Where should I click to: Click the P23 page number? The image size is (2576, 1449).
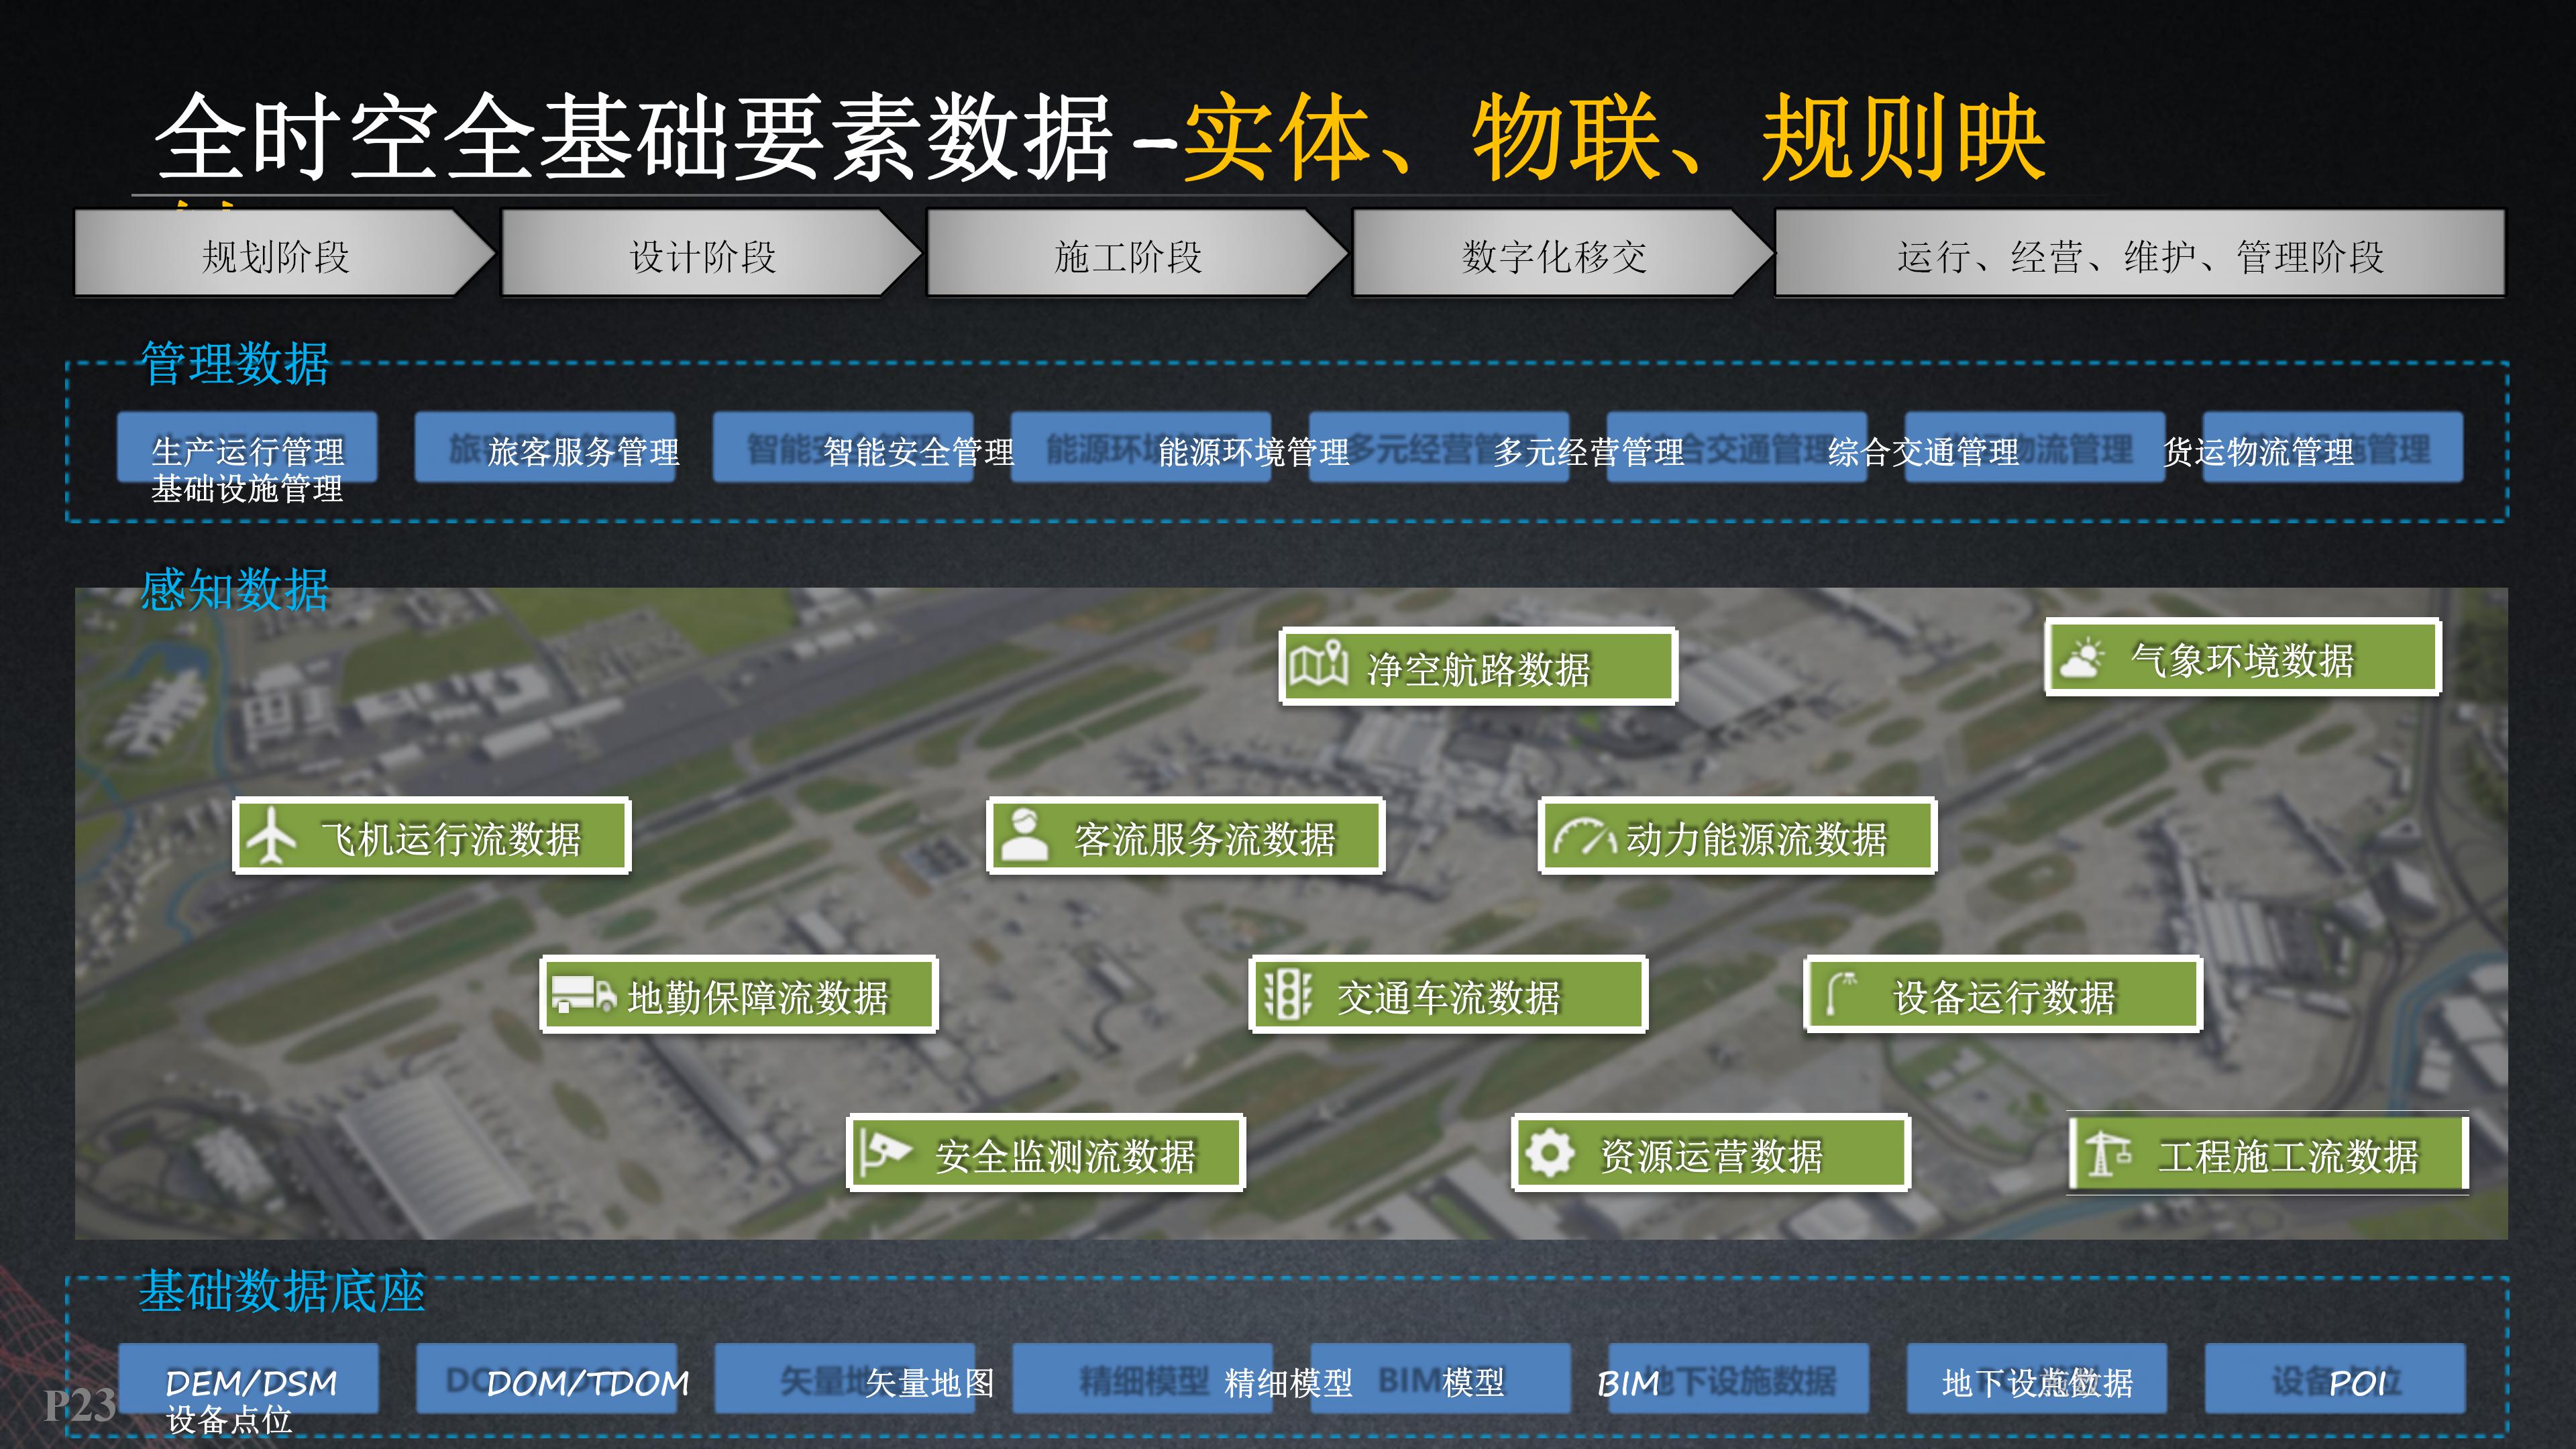point(80,1405)
